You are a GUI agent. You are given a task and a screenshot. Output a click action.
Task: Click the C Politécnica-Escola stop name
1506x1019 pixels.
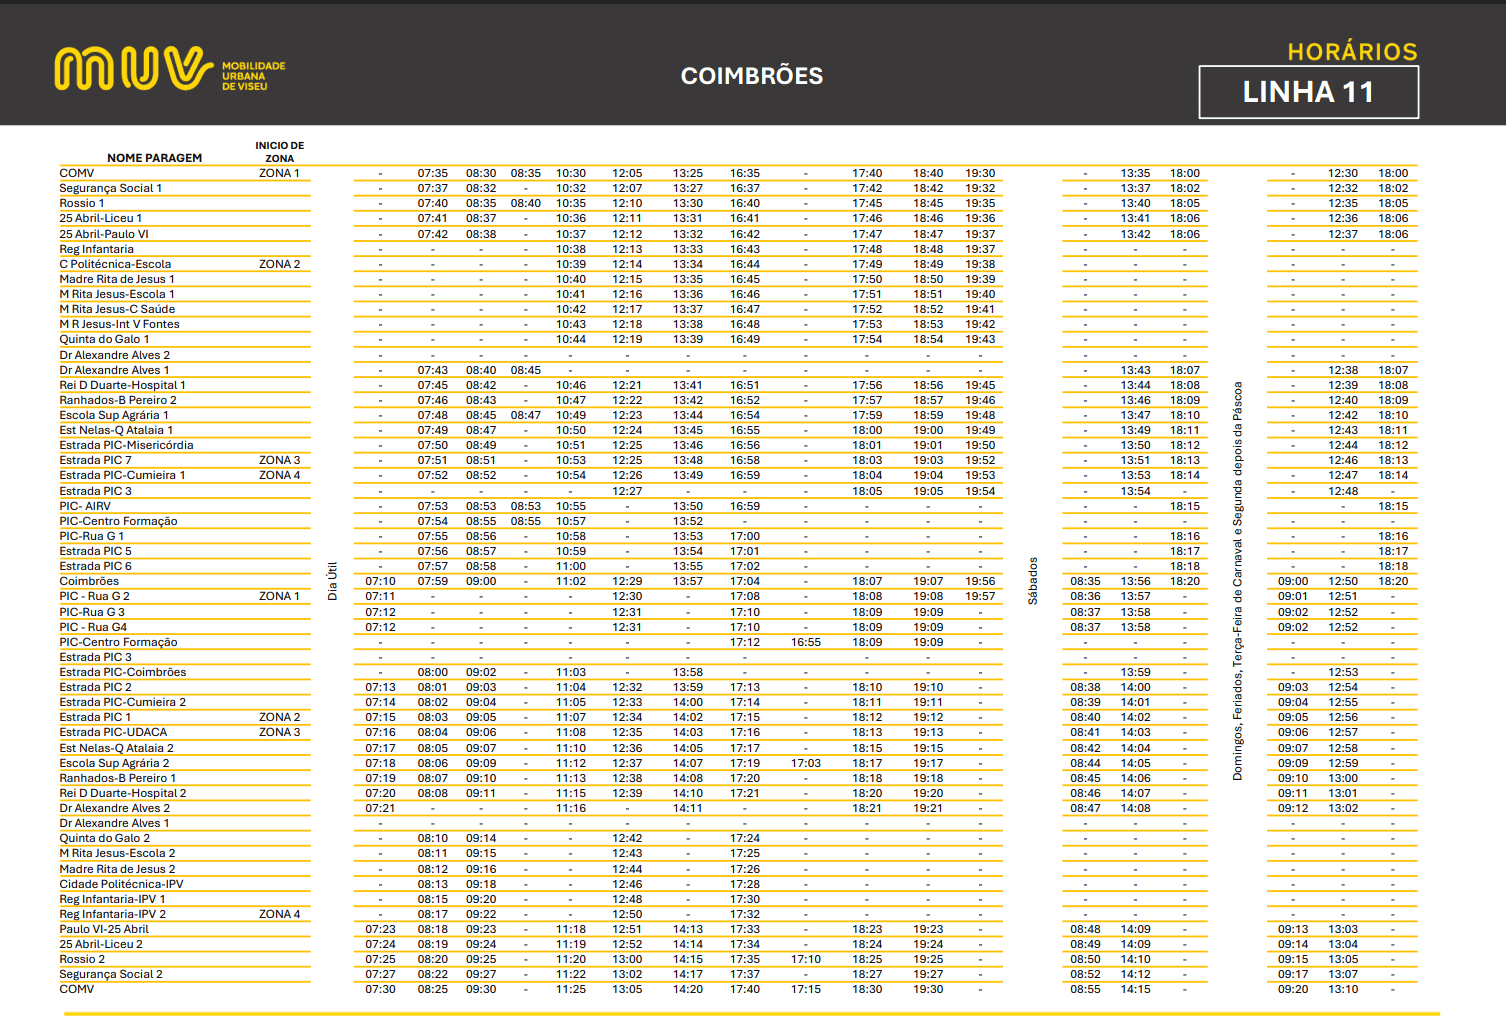coord(115,264)
